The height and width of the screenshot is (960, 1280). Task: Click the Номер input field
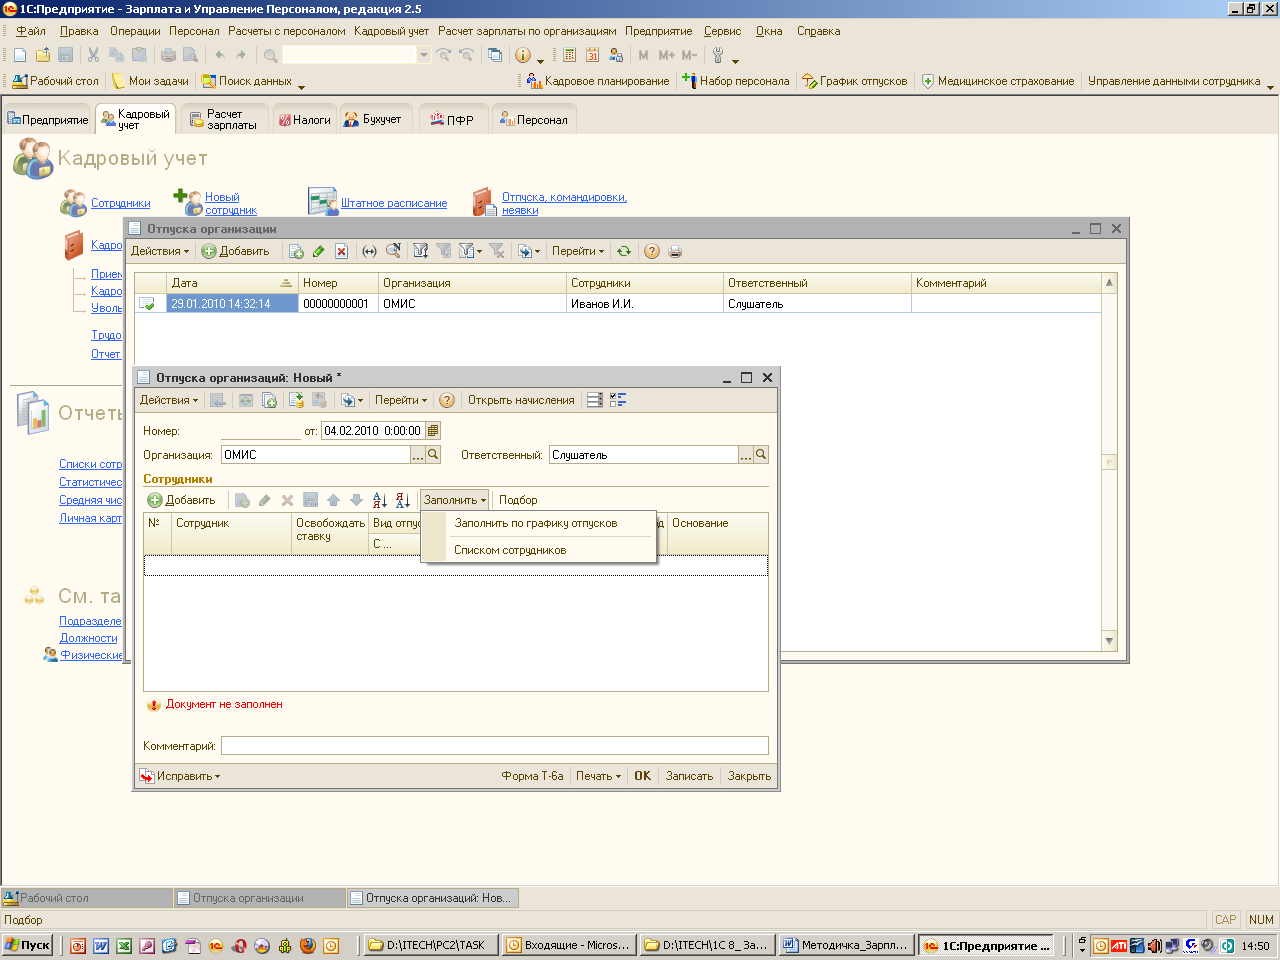pos(261,431)
